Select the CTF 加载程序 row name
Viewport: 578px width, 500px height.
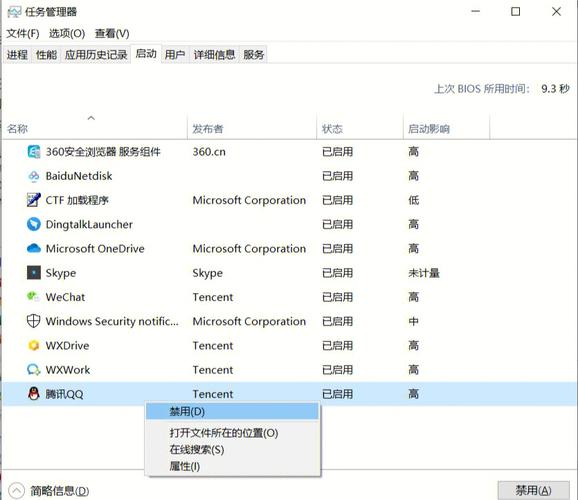point(77,200)
